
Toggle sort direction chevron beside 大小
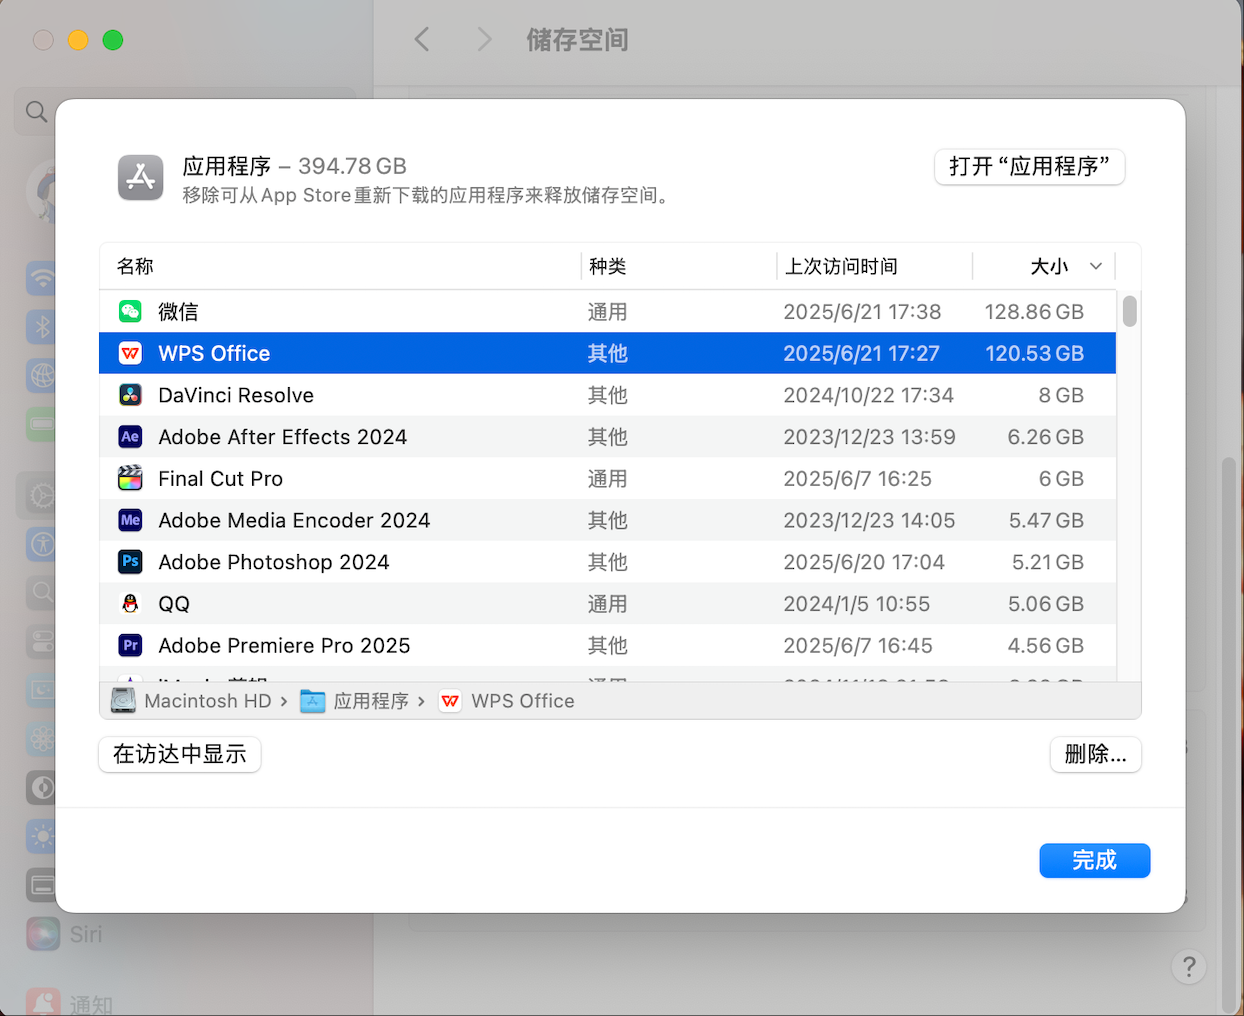(1096, 266)
